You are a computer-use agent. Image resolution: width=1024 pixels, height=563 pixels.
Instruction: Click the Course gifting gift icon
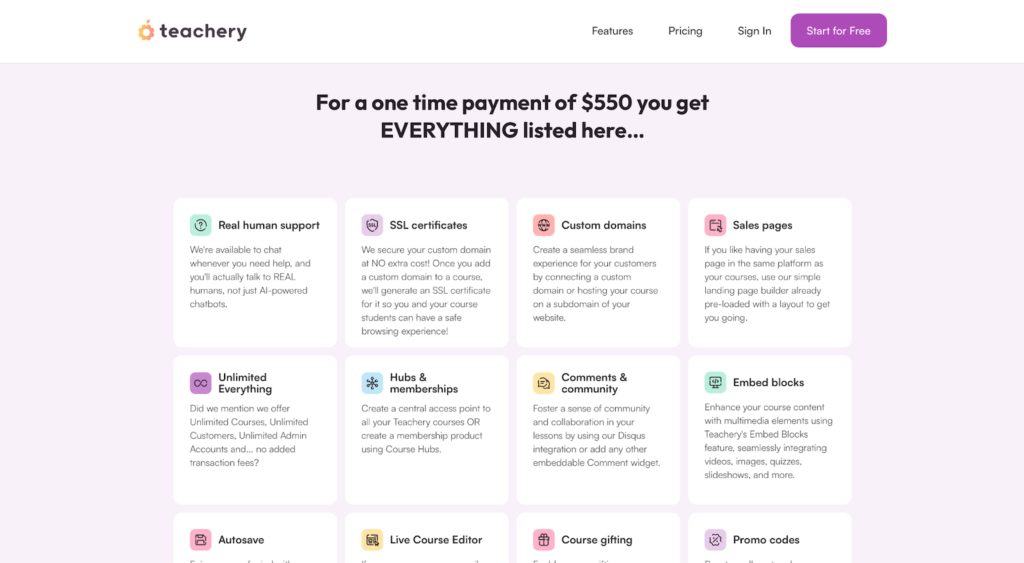(543, 540)
